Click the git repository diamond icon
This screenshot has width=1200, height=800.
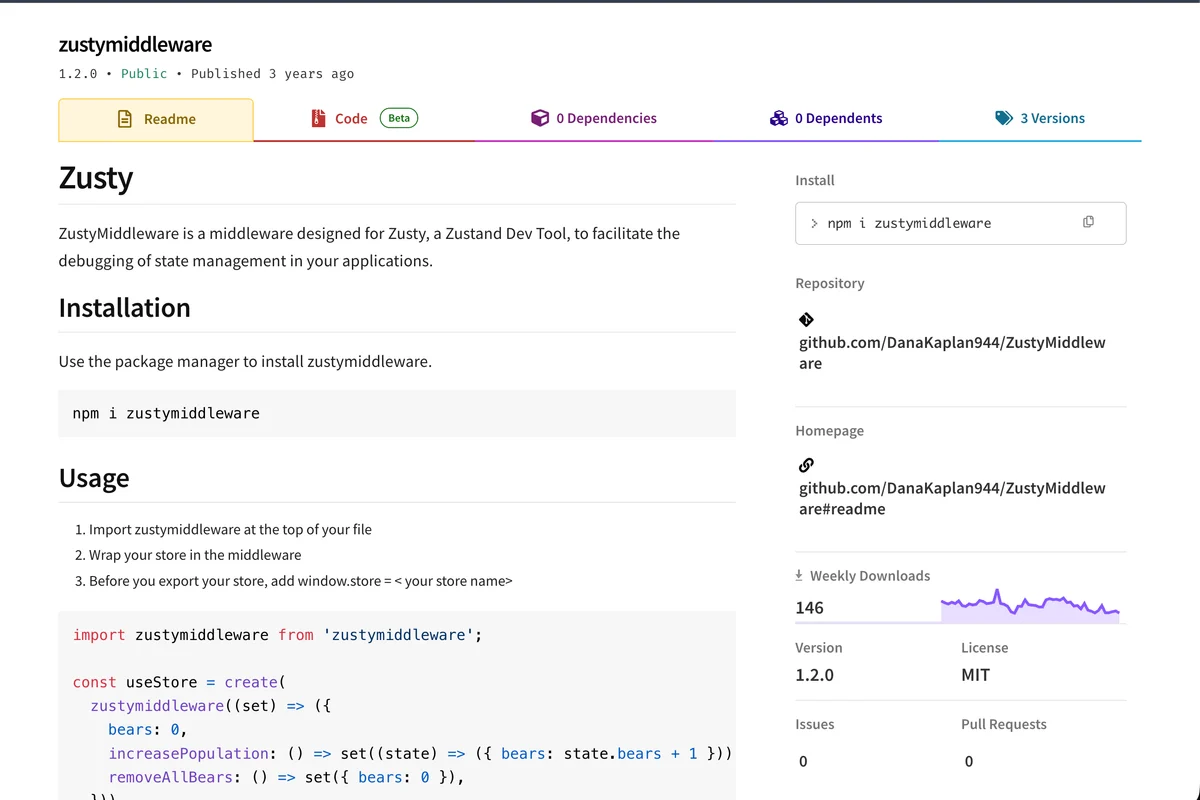click(x=806, y=320)
